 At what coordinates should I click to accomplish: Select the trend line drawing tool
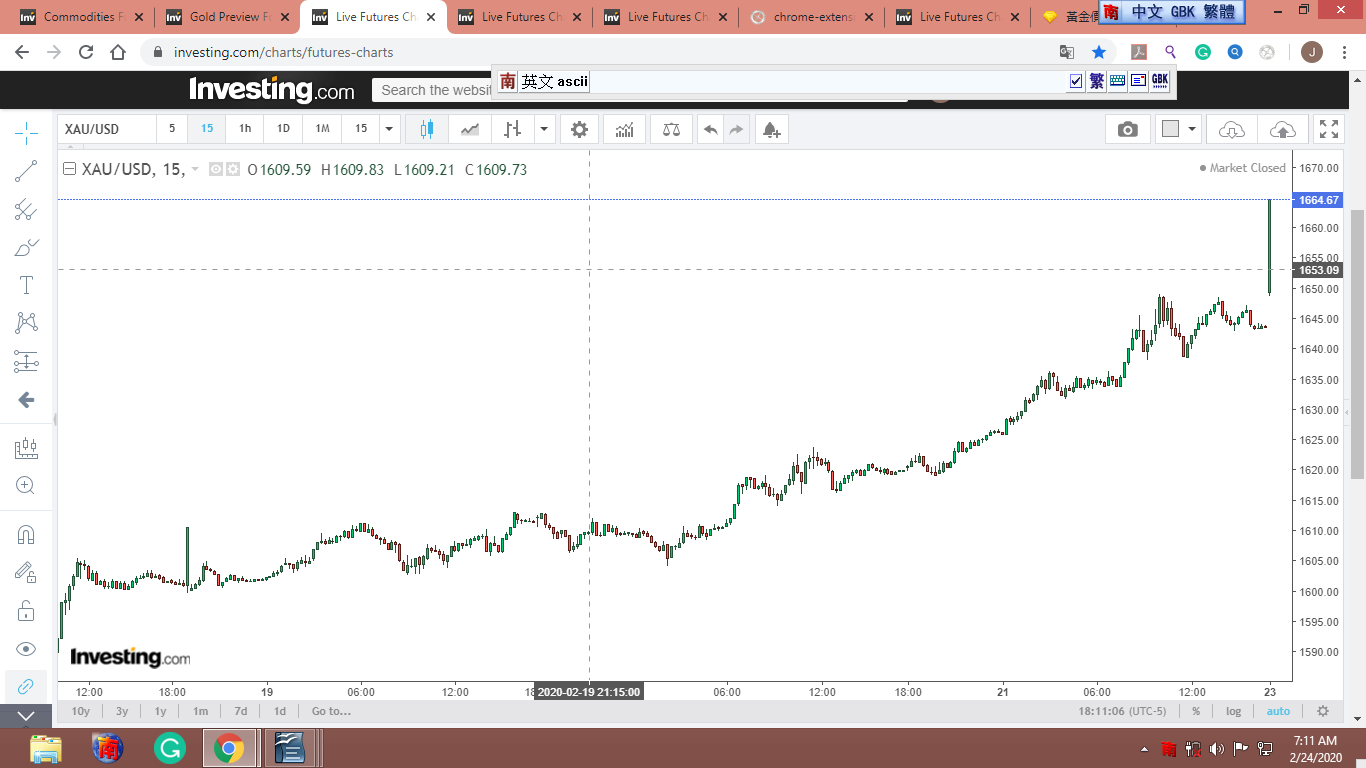click(x=26, y=171)
